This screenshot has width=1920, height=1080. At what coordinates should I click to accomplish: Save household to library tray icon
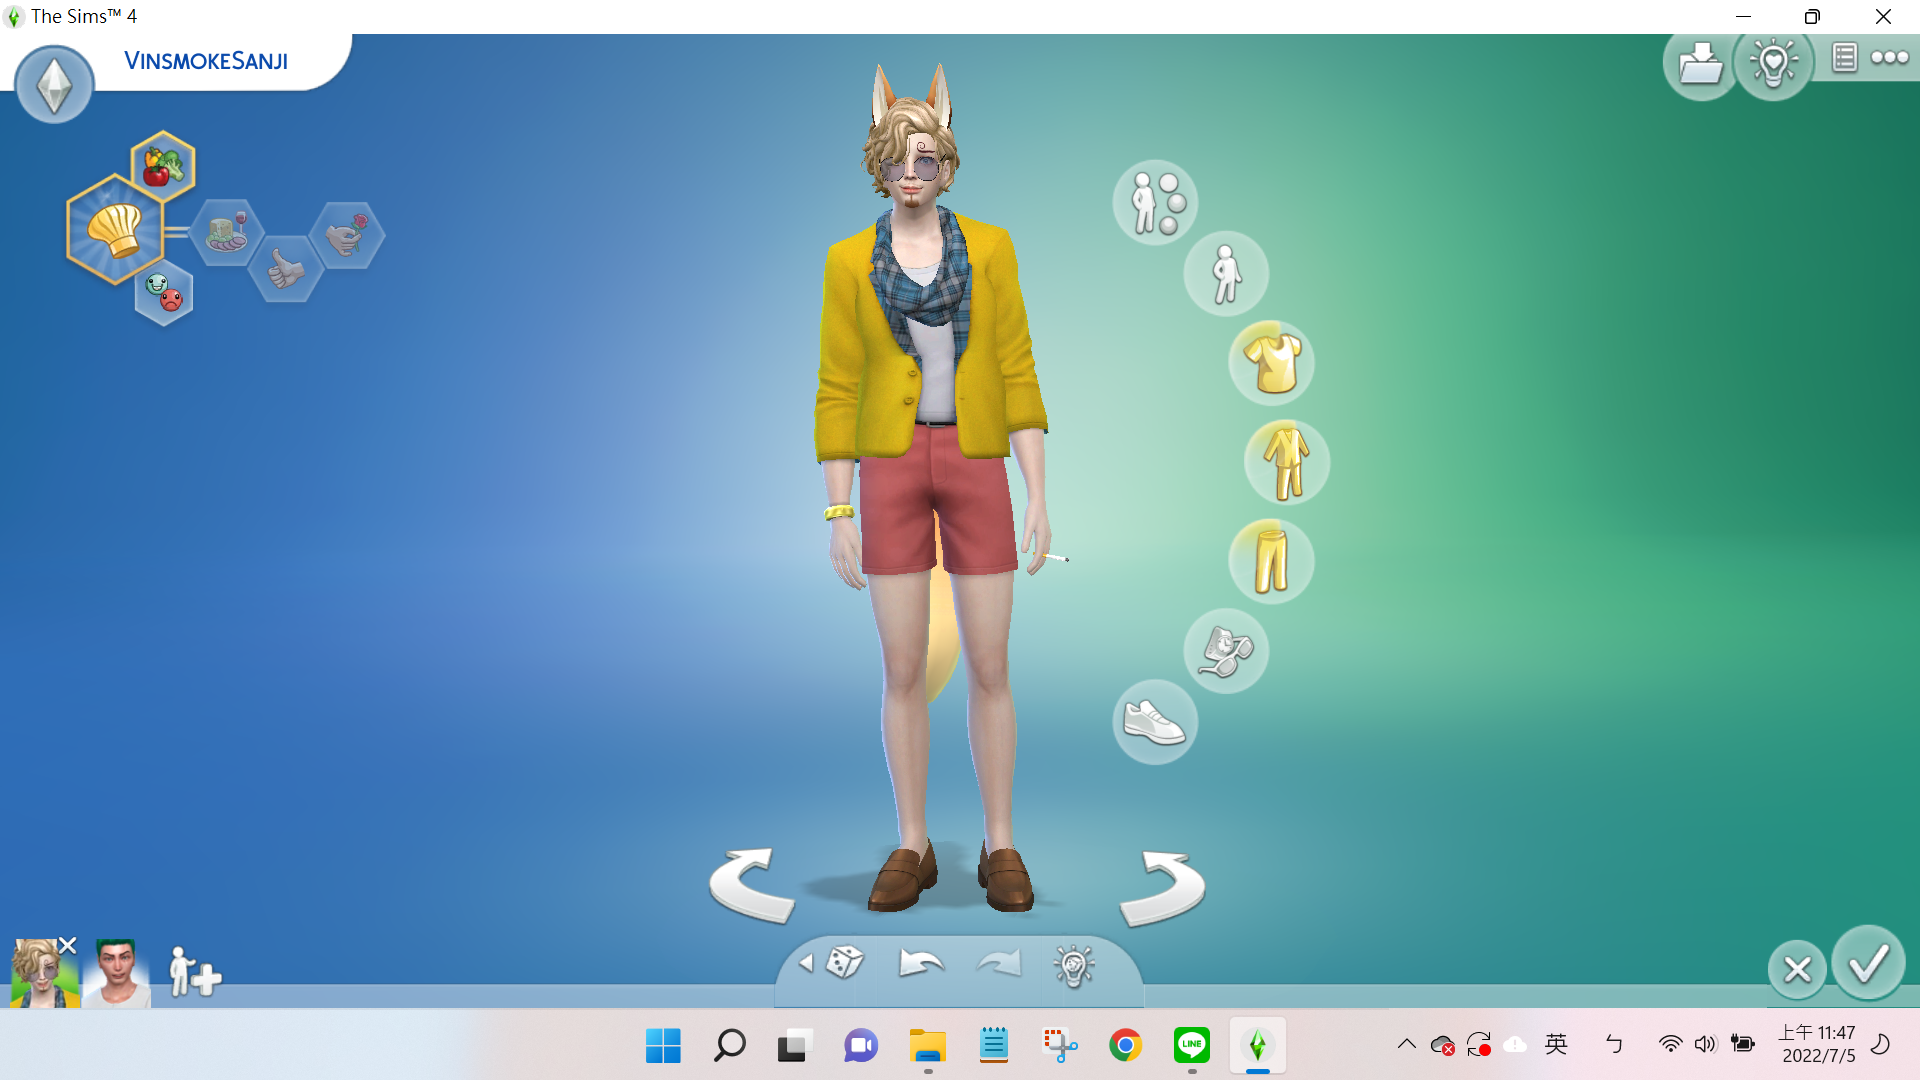pyautogui.click(x=1700, y=63)
